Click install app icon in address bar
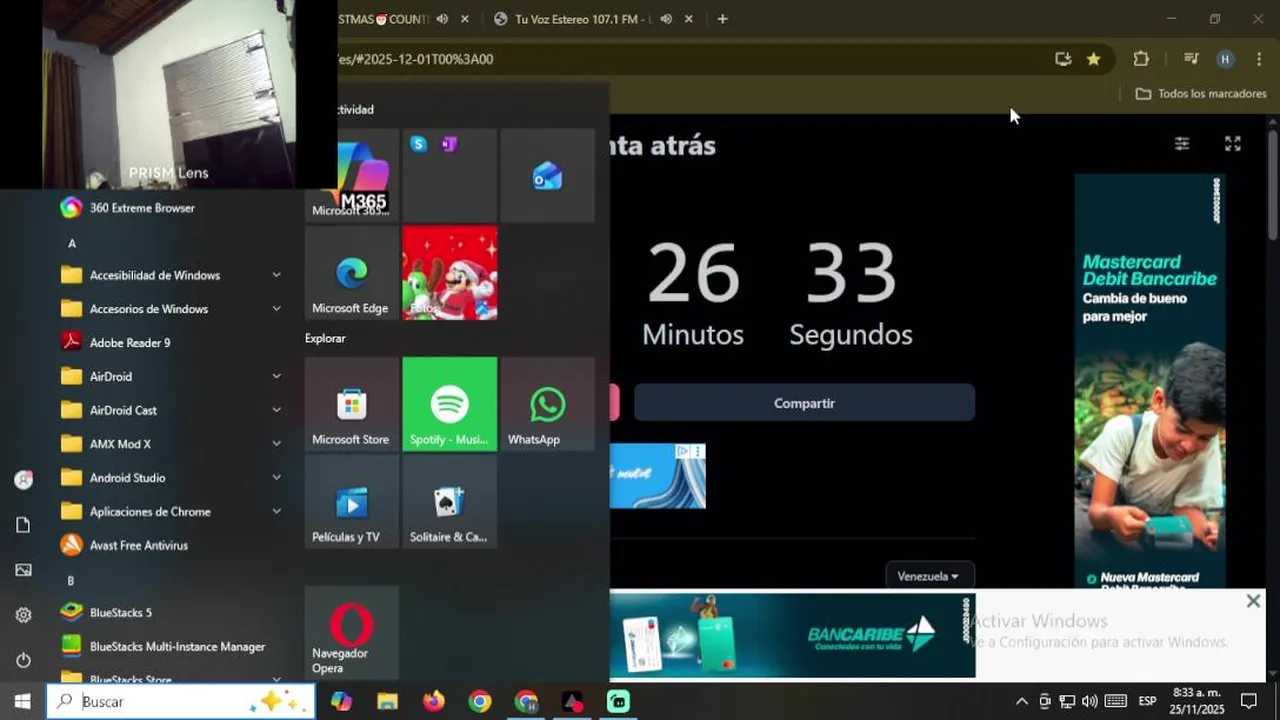Image resolution: width=1280 pixels, height=720 pixels. (1063, 59)
